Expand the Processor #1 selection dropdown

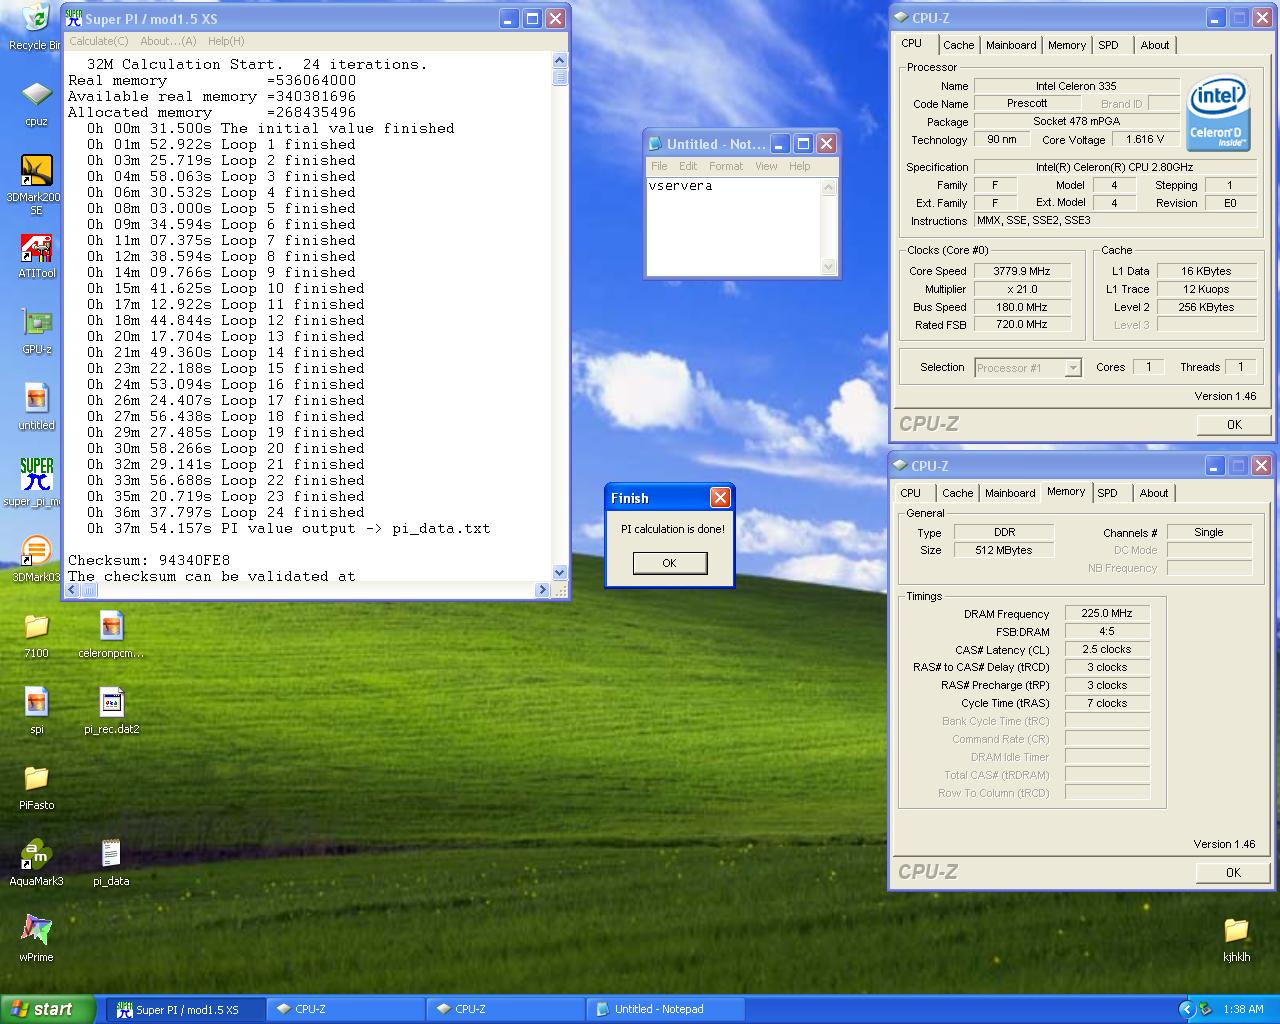pyautogui.click(x=1072, y=368)
